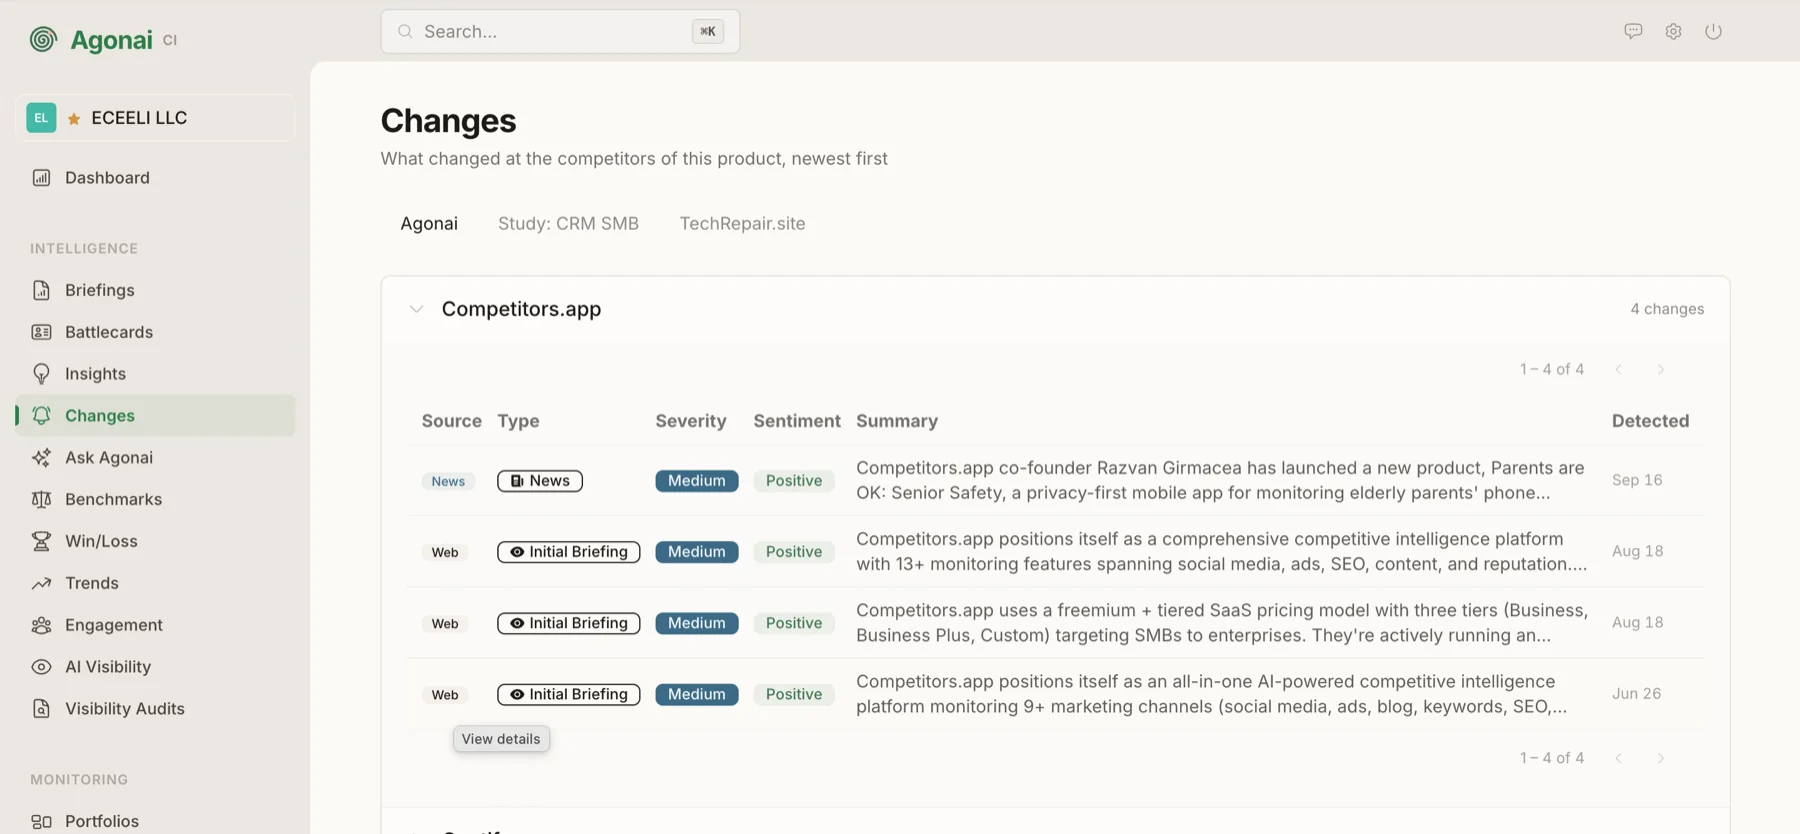
Task: Click the Dashboard chart icon in sidebar
Action: [41, 178]
